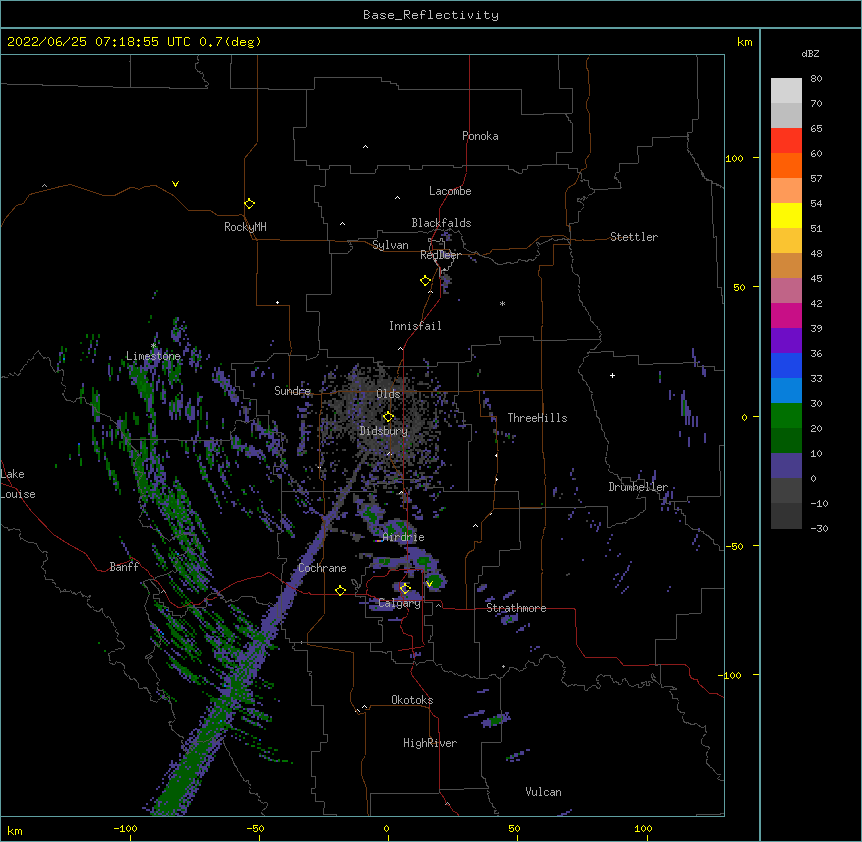The width and height of the screenshot is (862, 842).
Task: Select the Lacombe city label
Action: click(x=450, y=191)
